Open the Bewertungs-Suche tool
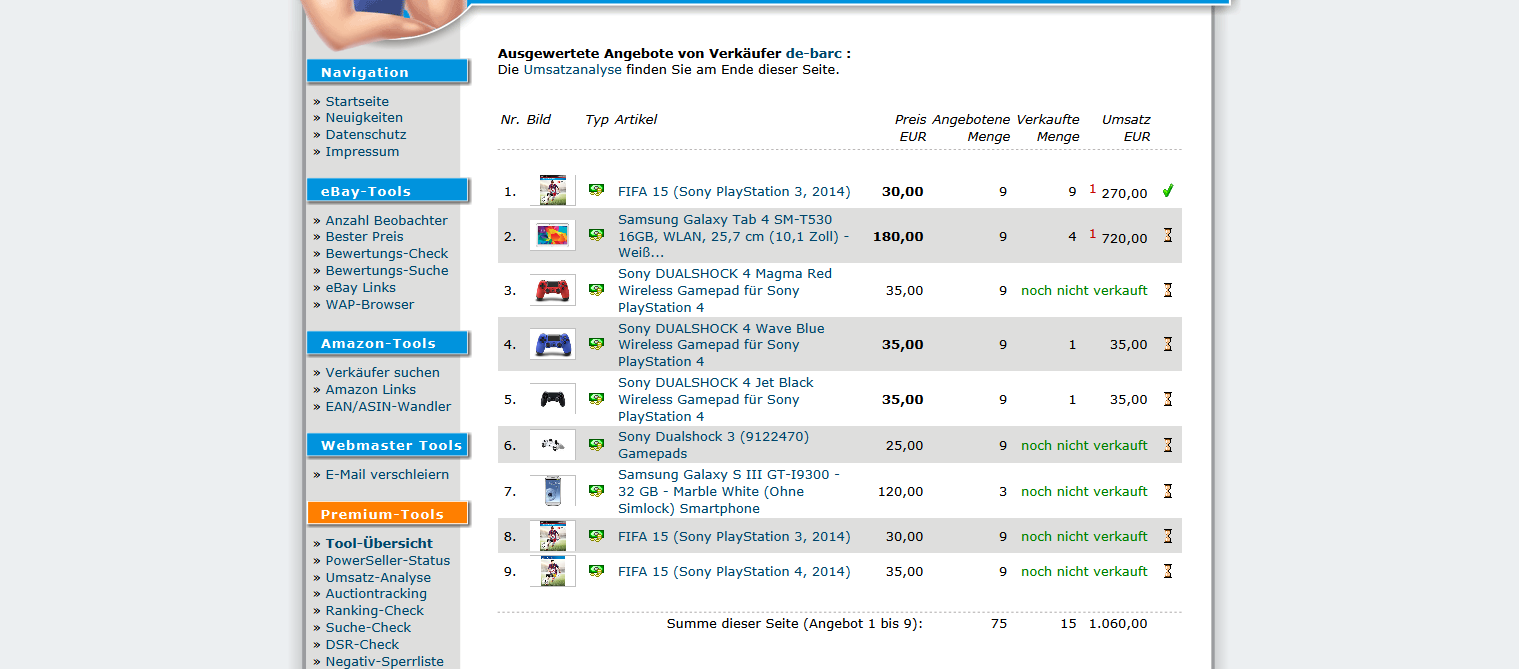The height and width of the screenshot is (669, 1519). pos(387,270)
